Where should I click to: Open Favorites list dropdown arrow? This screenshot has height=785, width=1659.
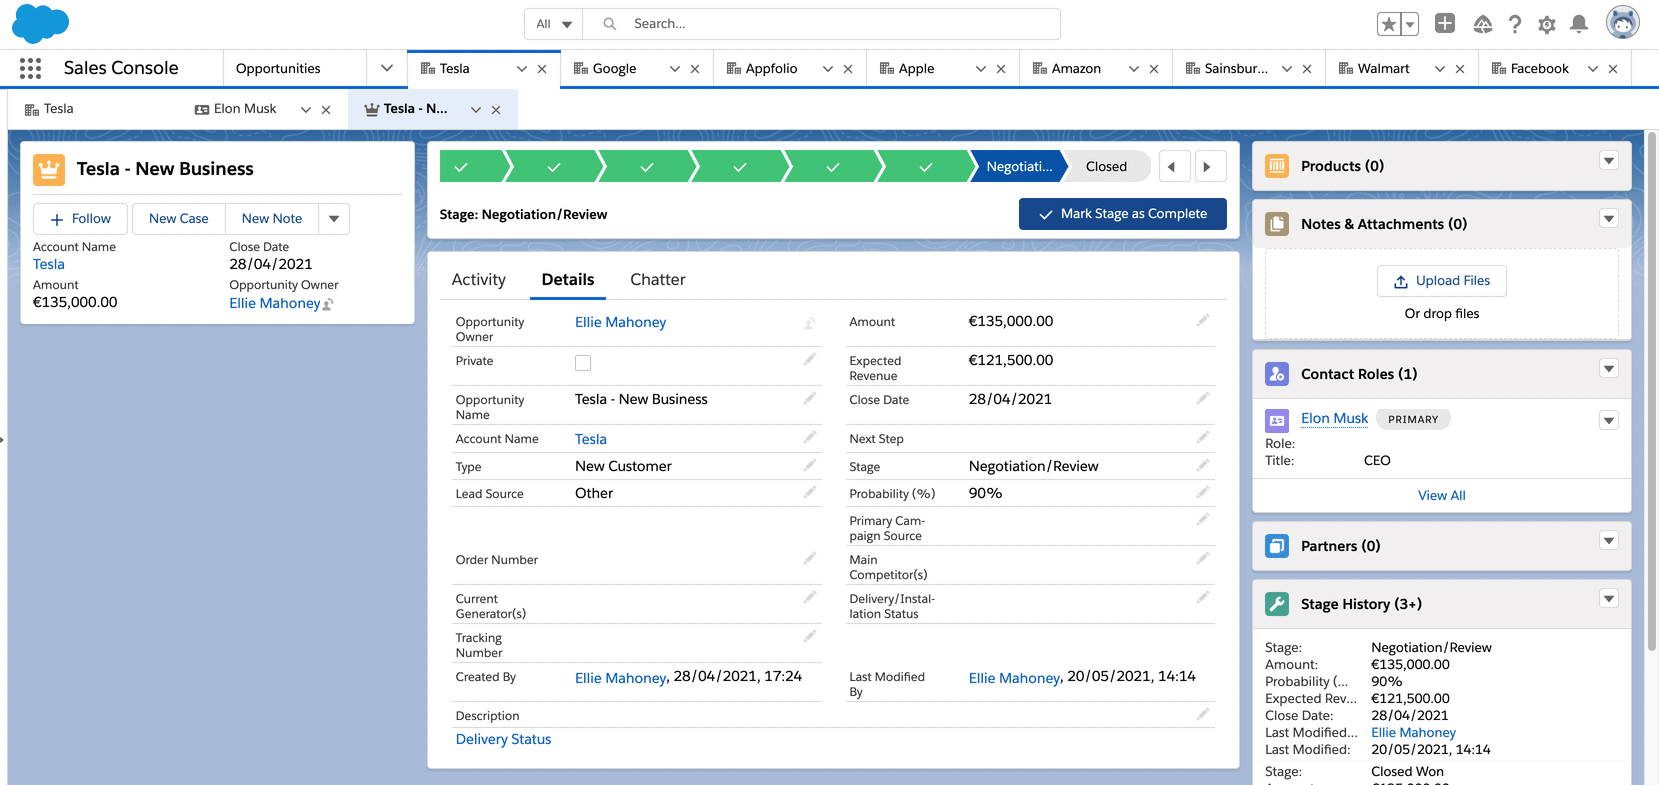[x=1410, y=24]
